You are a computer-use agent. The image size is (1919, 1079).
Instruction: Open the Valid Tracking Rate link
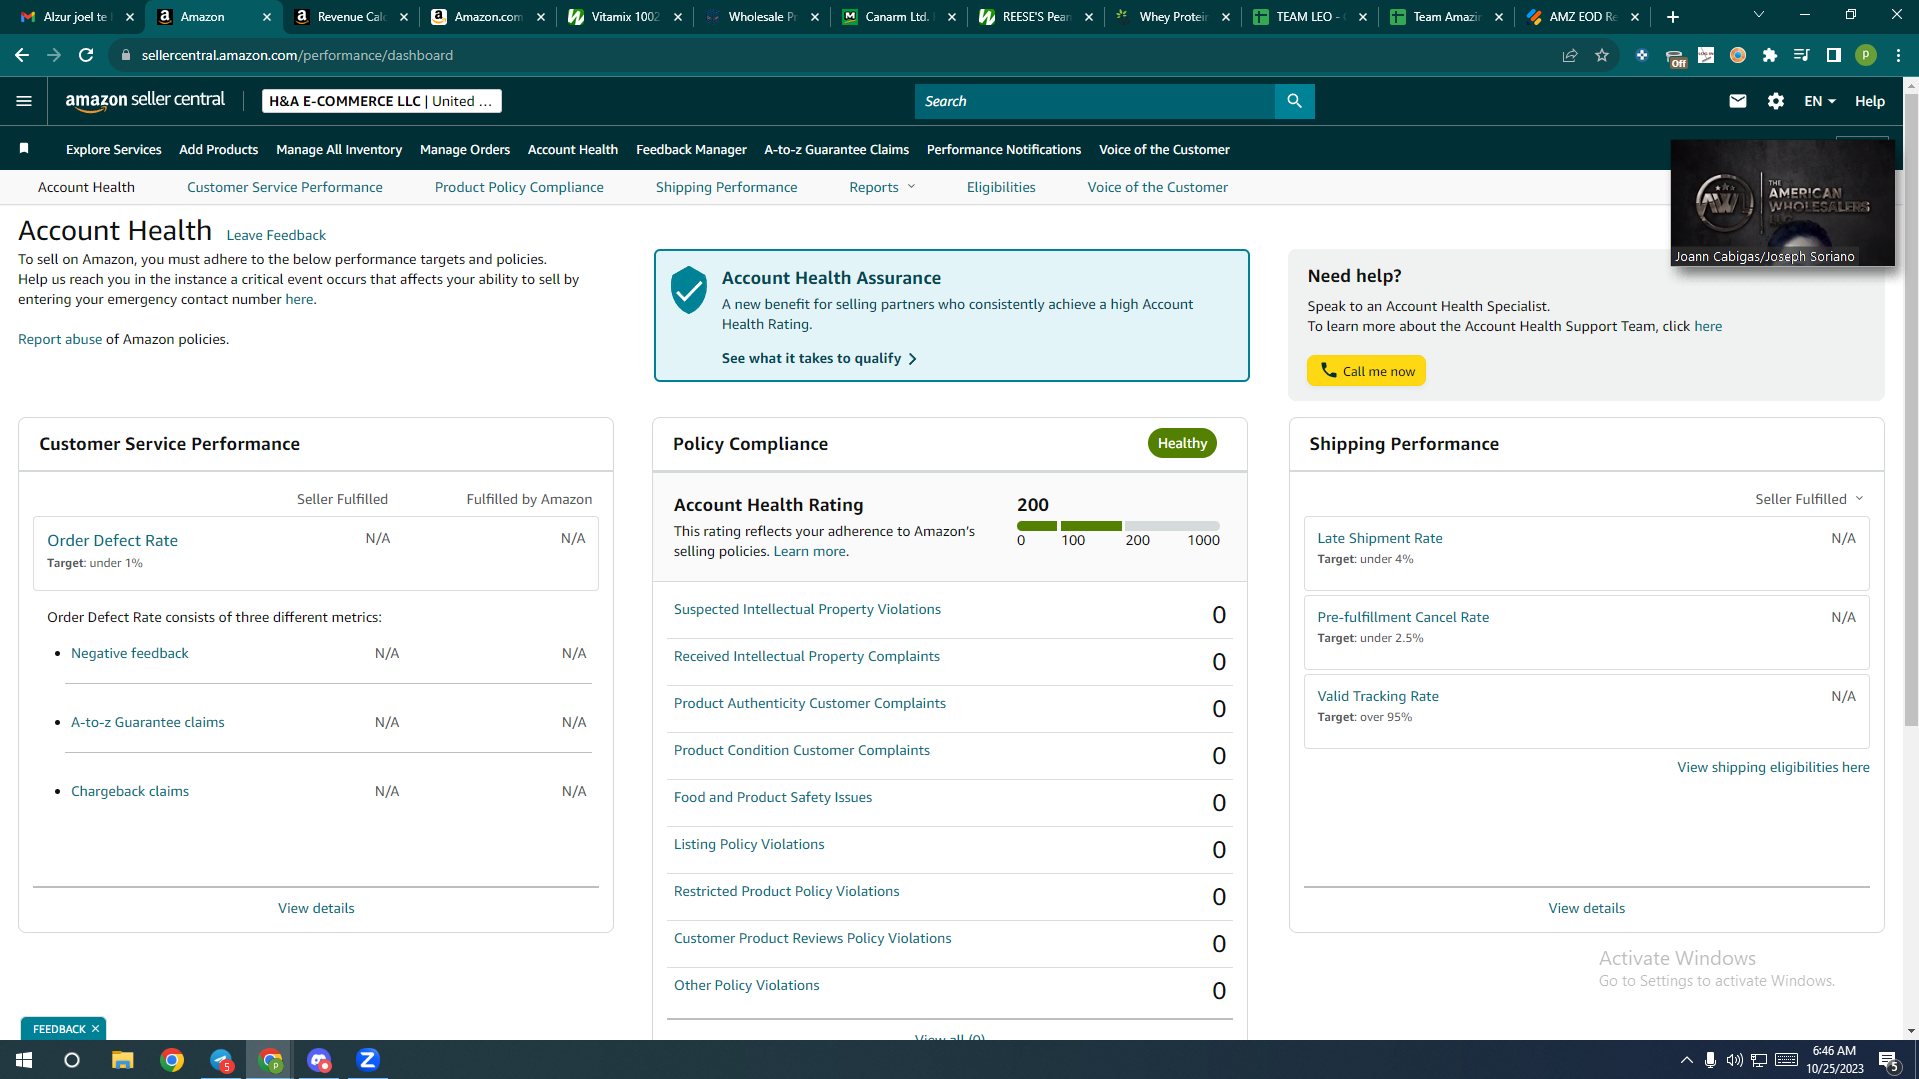pyautogui.click(x=1378, y=696)
